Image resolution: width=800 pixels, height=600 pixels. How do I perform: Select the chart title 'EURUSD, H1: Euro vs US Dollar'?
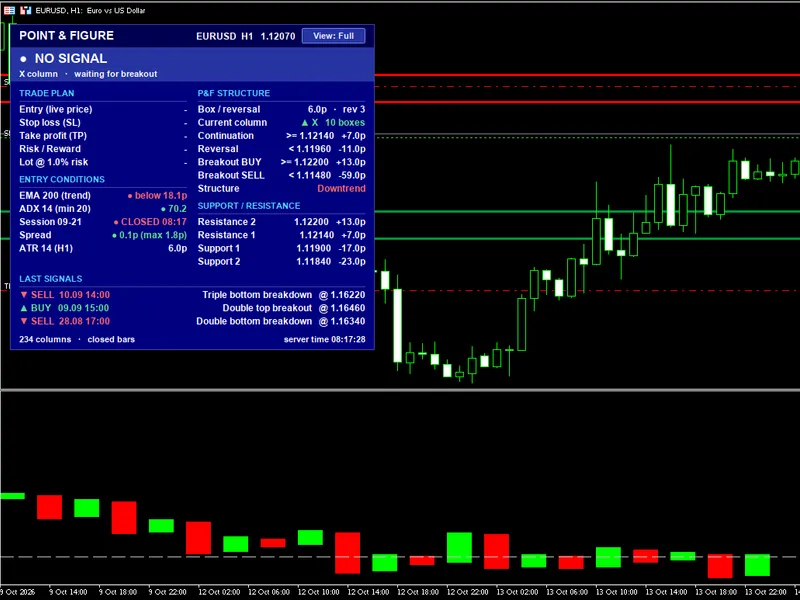pyautogui.click(x=90, y=10)
